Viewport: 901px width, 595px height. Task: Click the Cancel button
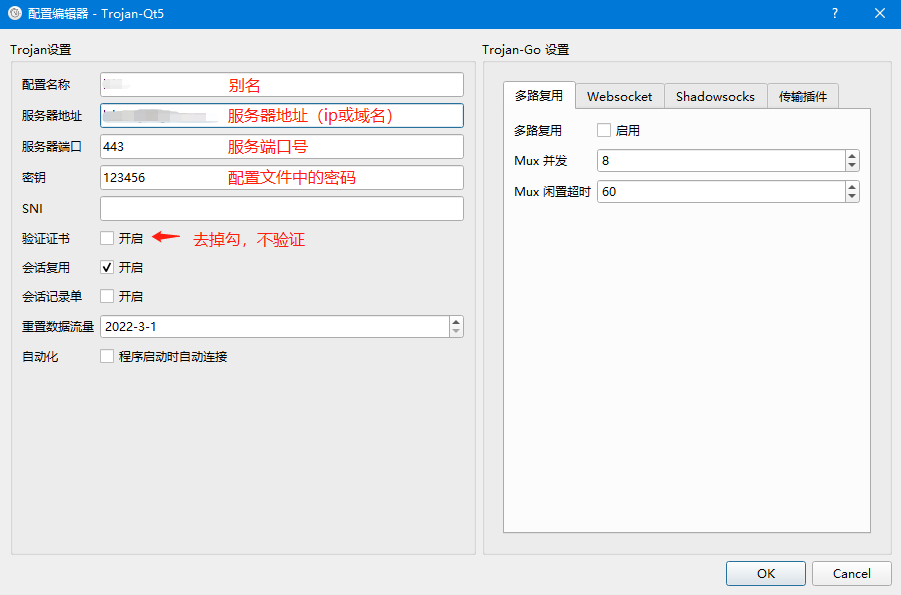tap(852, 573)
